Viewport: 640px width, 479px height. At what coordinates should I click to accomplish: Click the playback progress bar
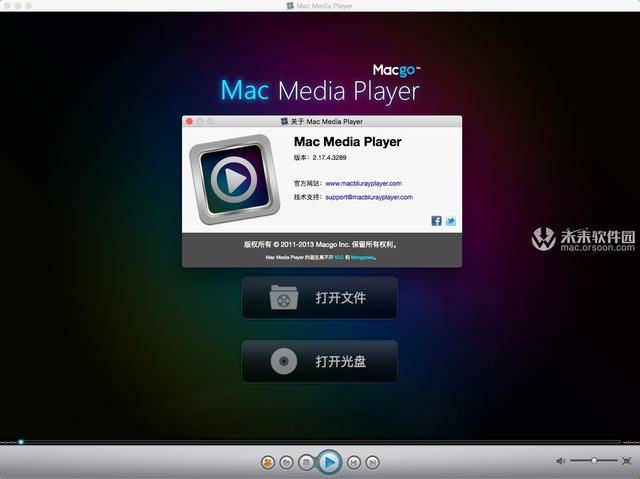click(x=320, y=442)
